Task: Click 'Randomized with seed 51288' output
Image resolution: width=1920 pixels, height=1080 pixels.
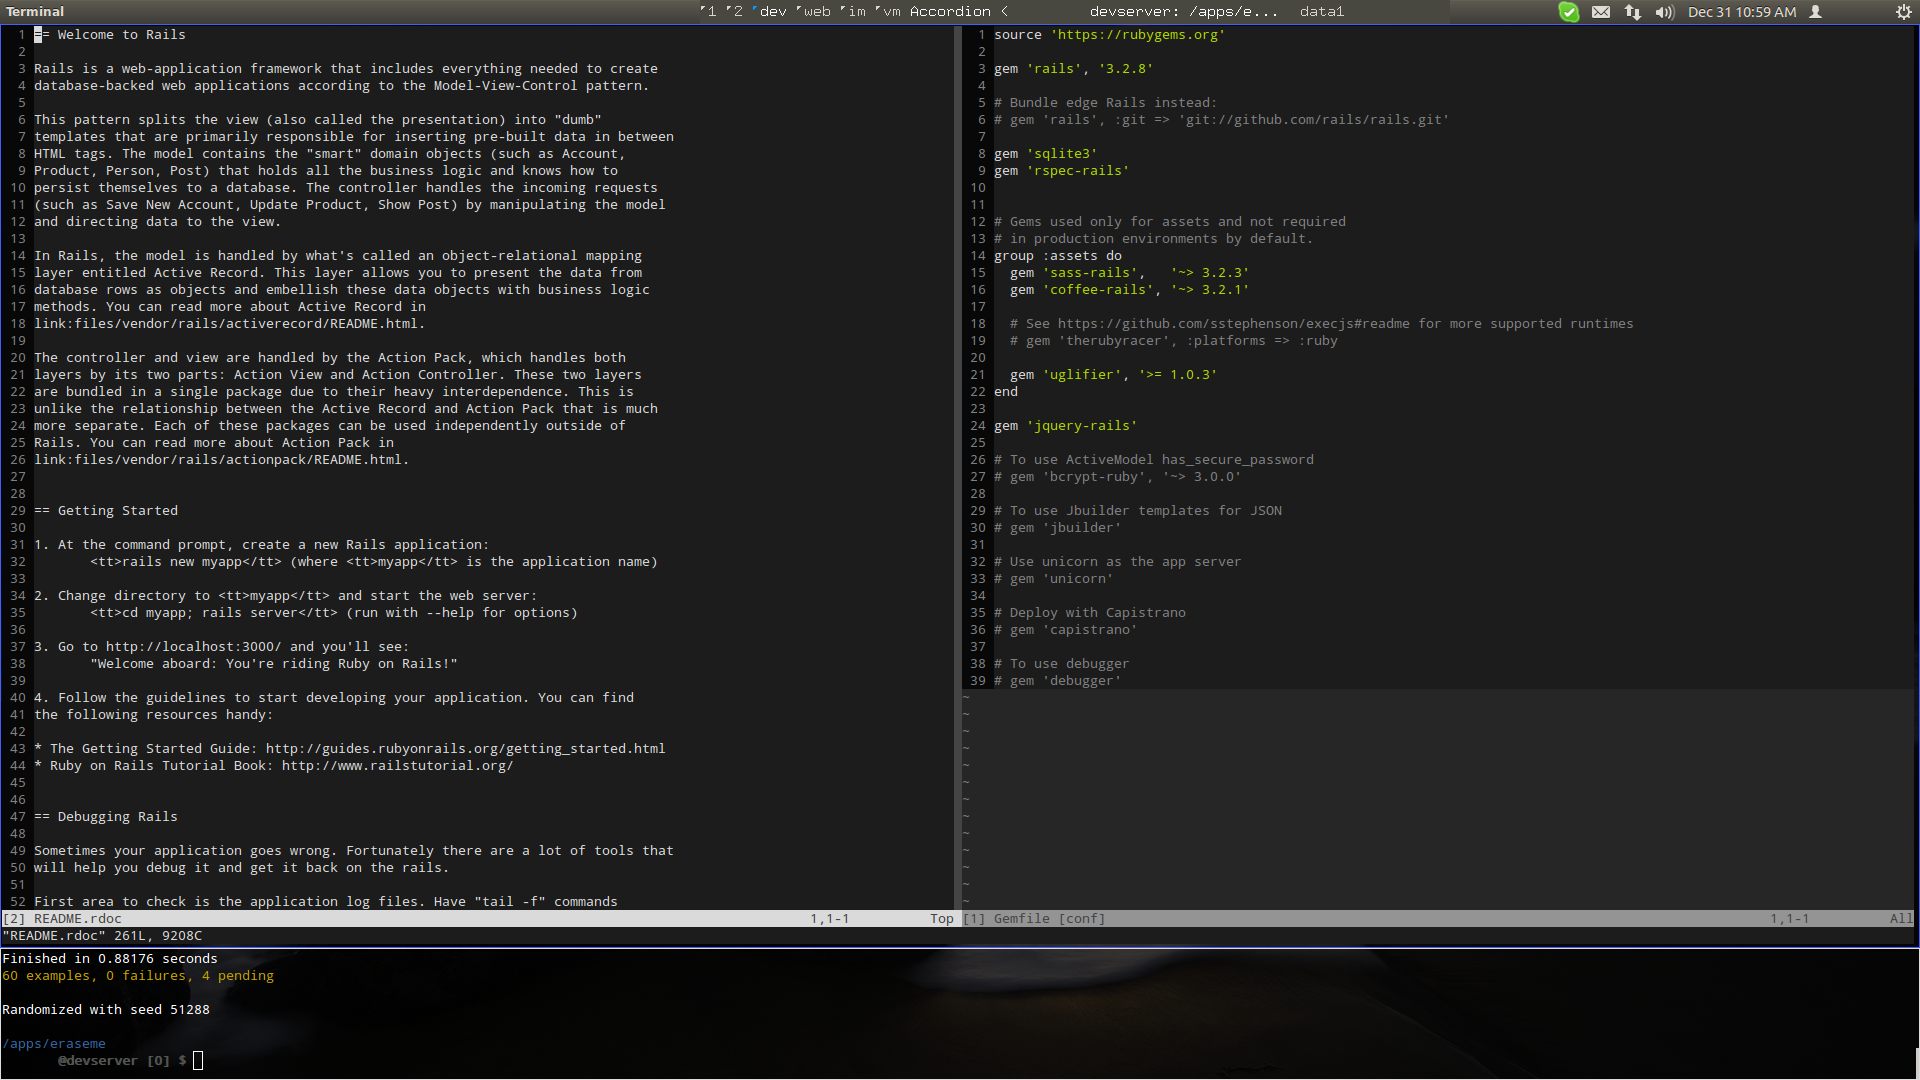Action: 106,1010
